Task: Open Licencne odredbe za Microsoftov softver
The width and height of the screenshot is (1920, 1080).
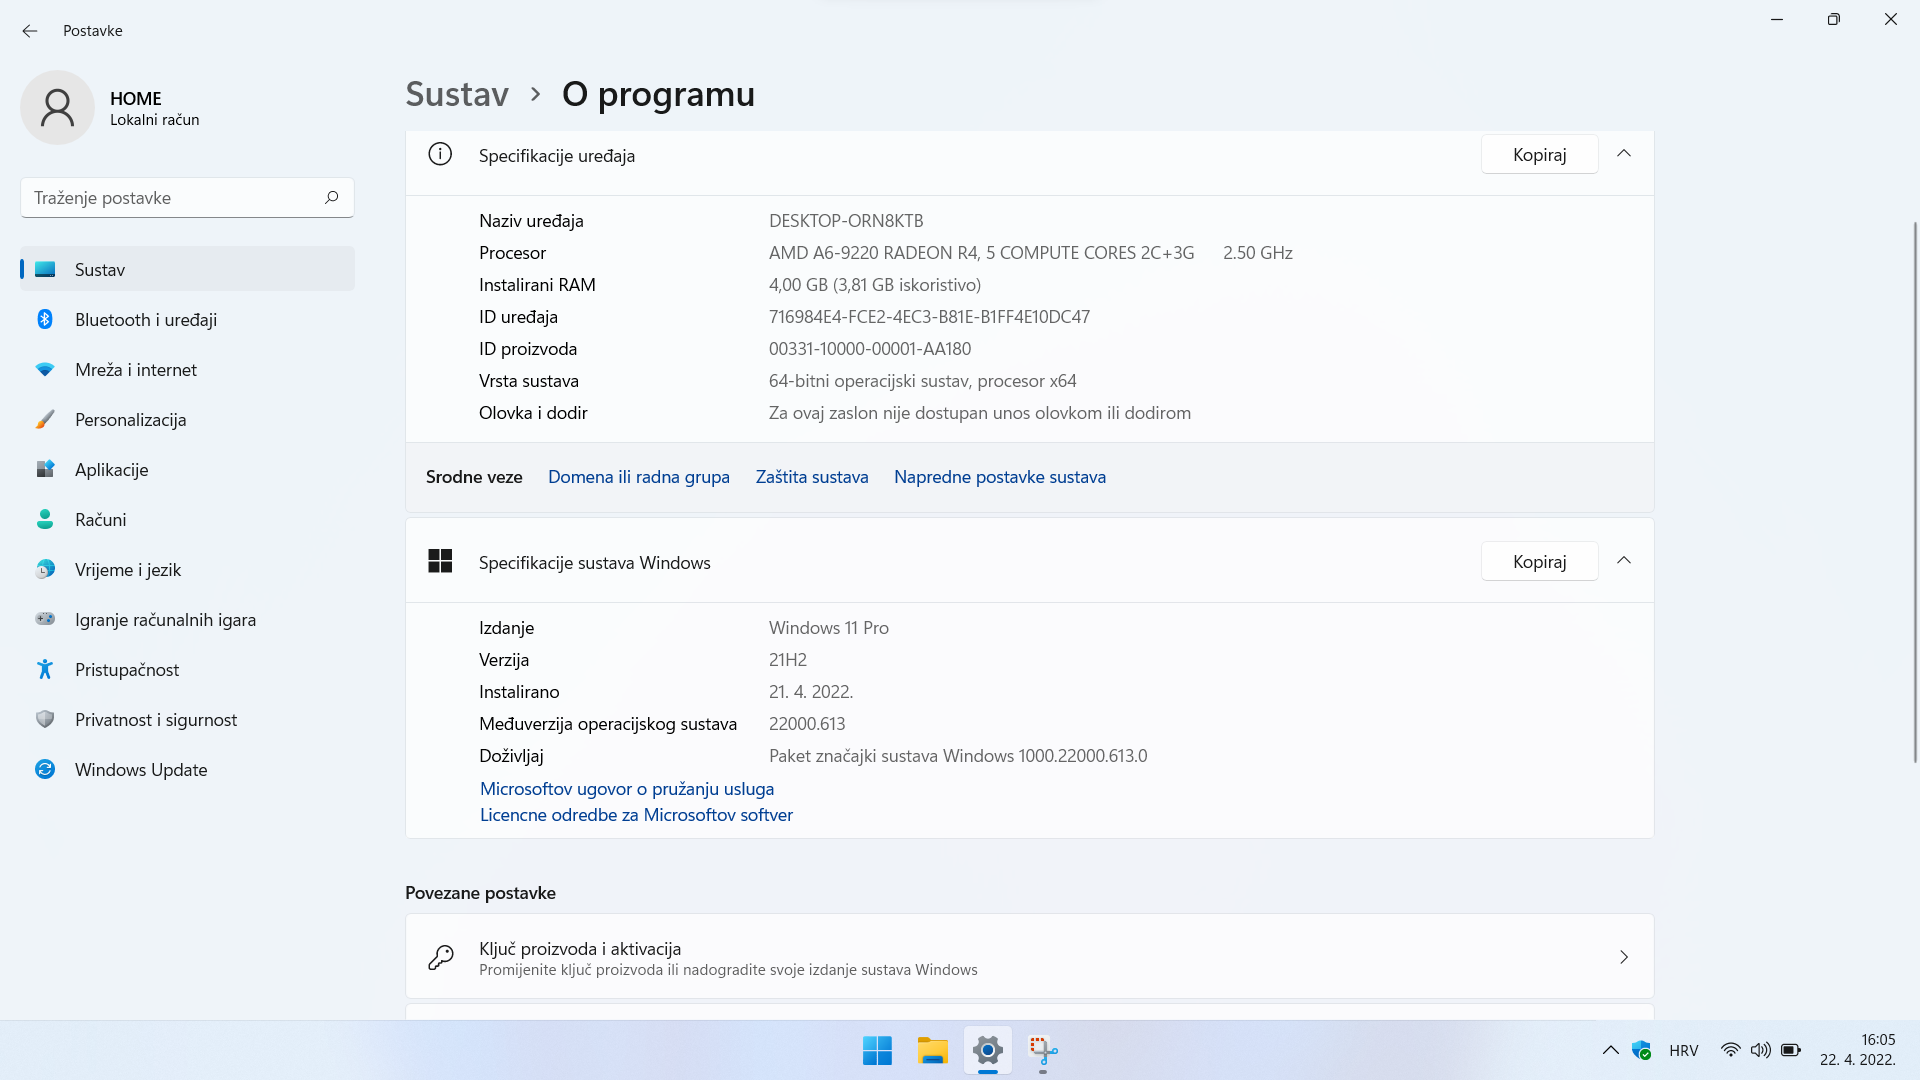Action: (636, 814)
